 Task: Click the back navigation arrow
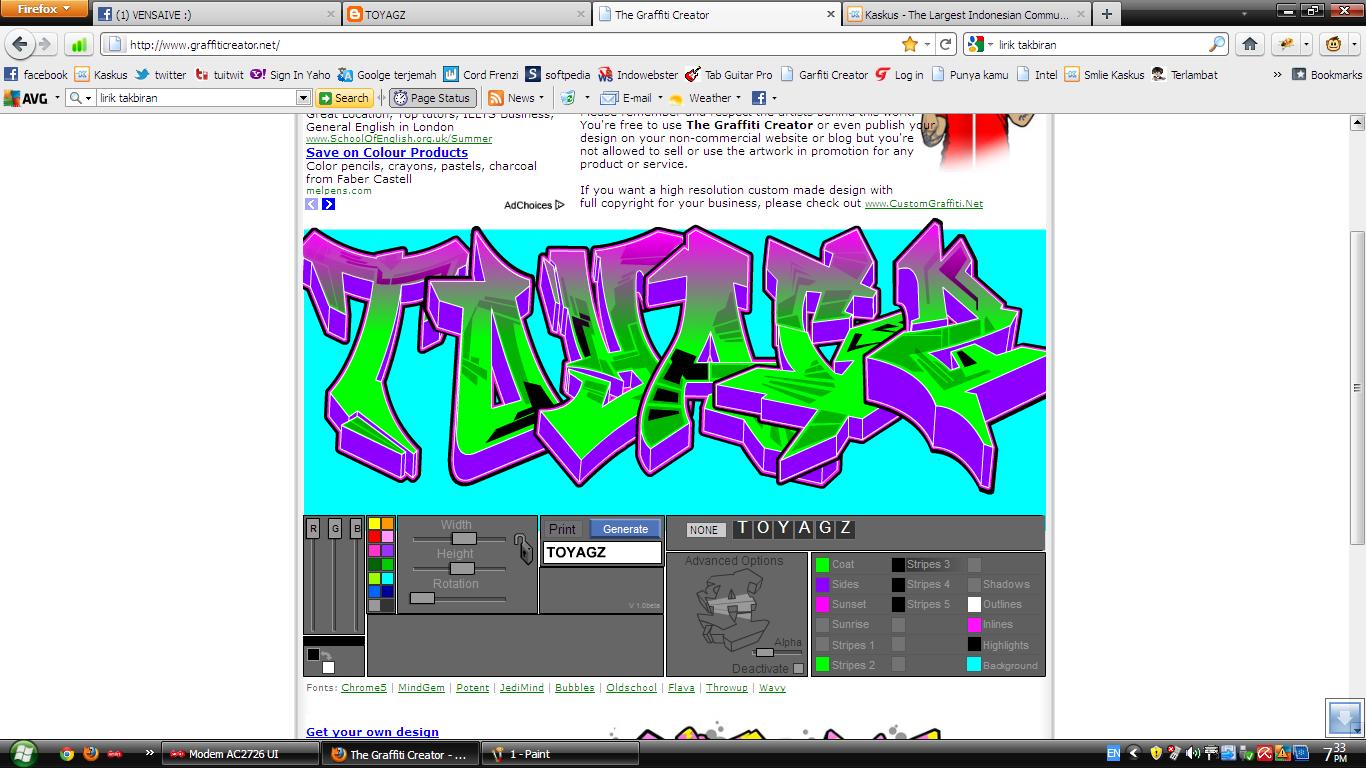(x=20, y=44)
